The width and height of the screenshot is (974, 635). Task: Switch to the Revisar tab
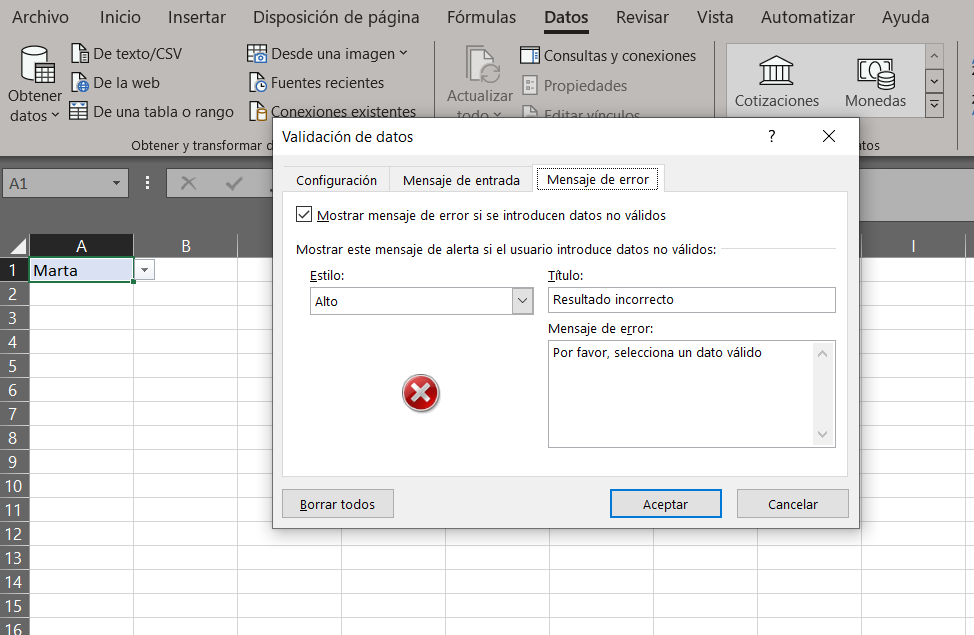coord(642,17)
